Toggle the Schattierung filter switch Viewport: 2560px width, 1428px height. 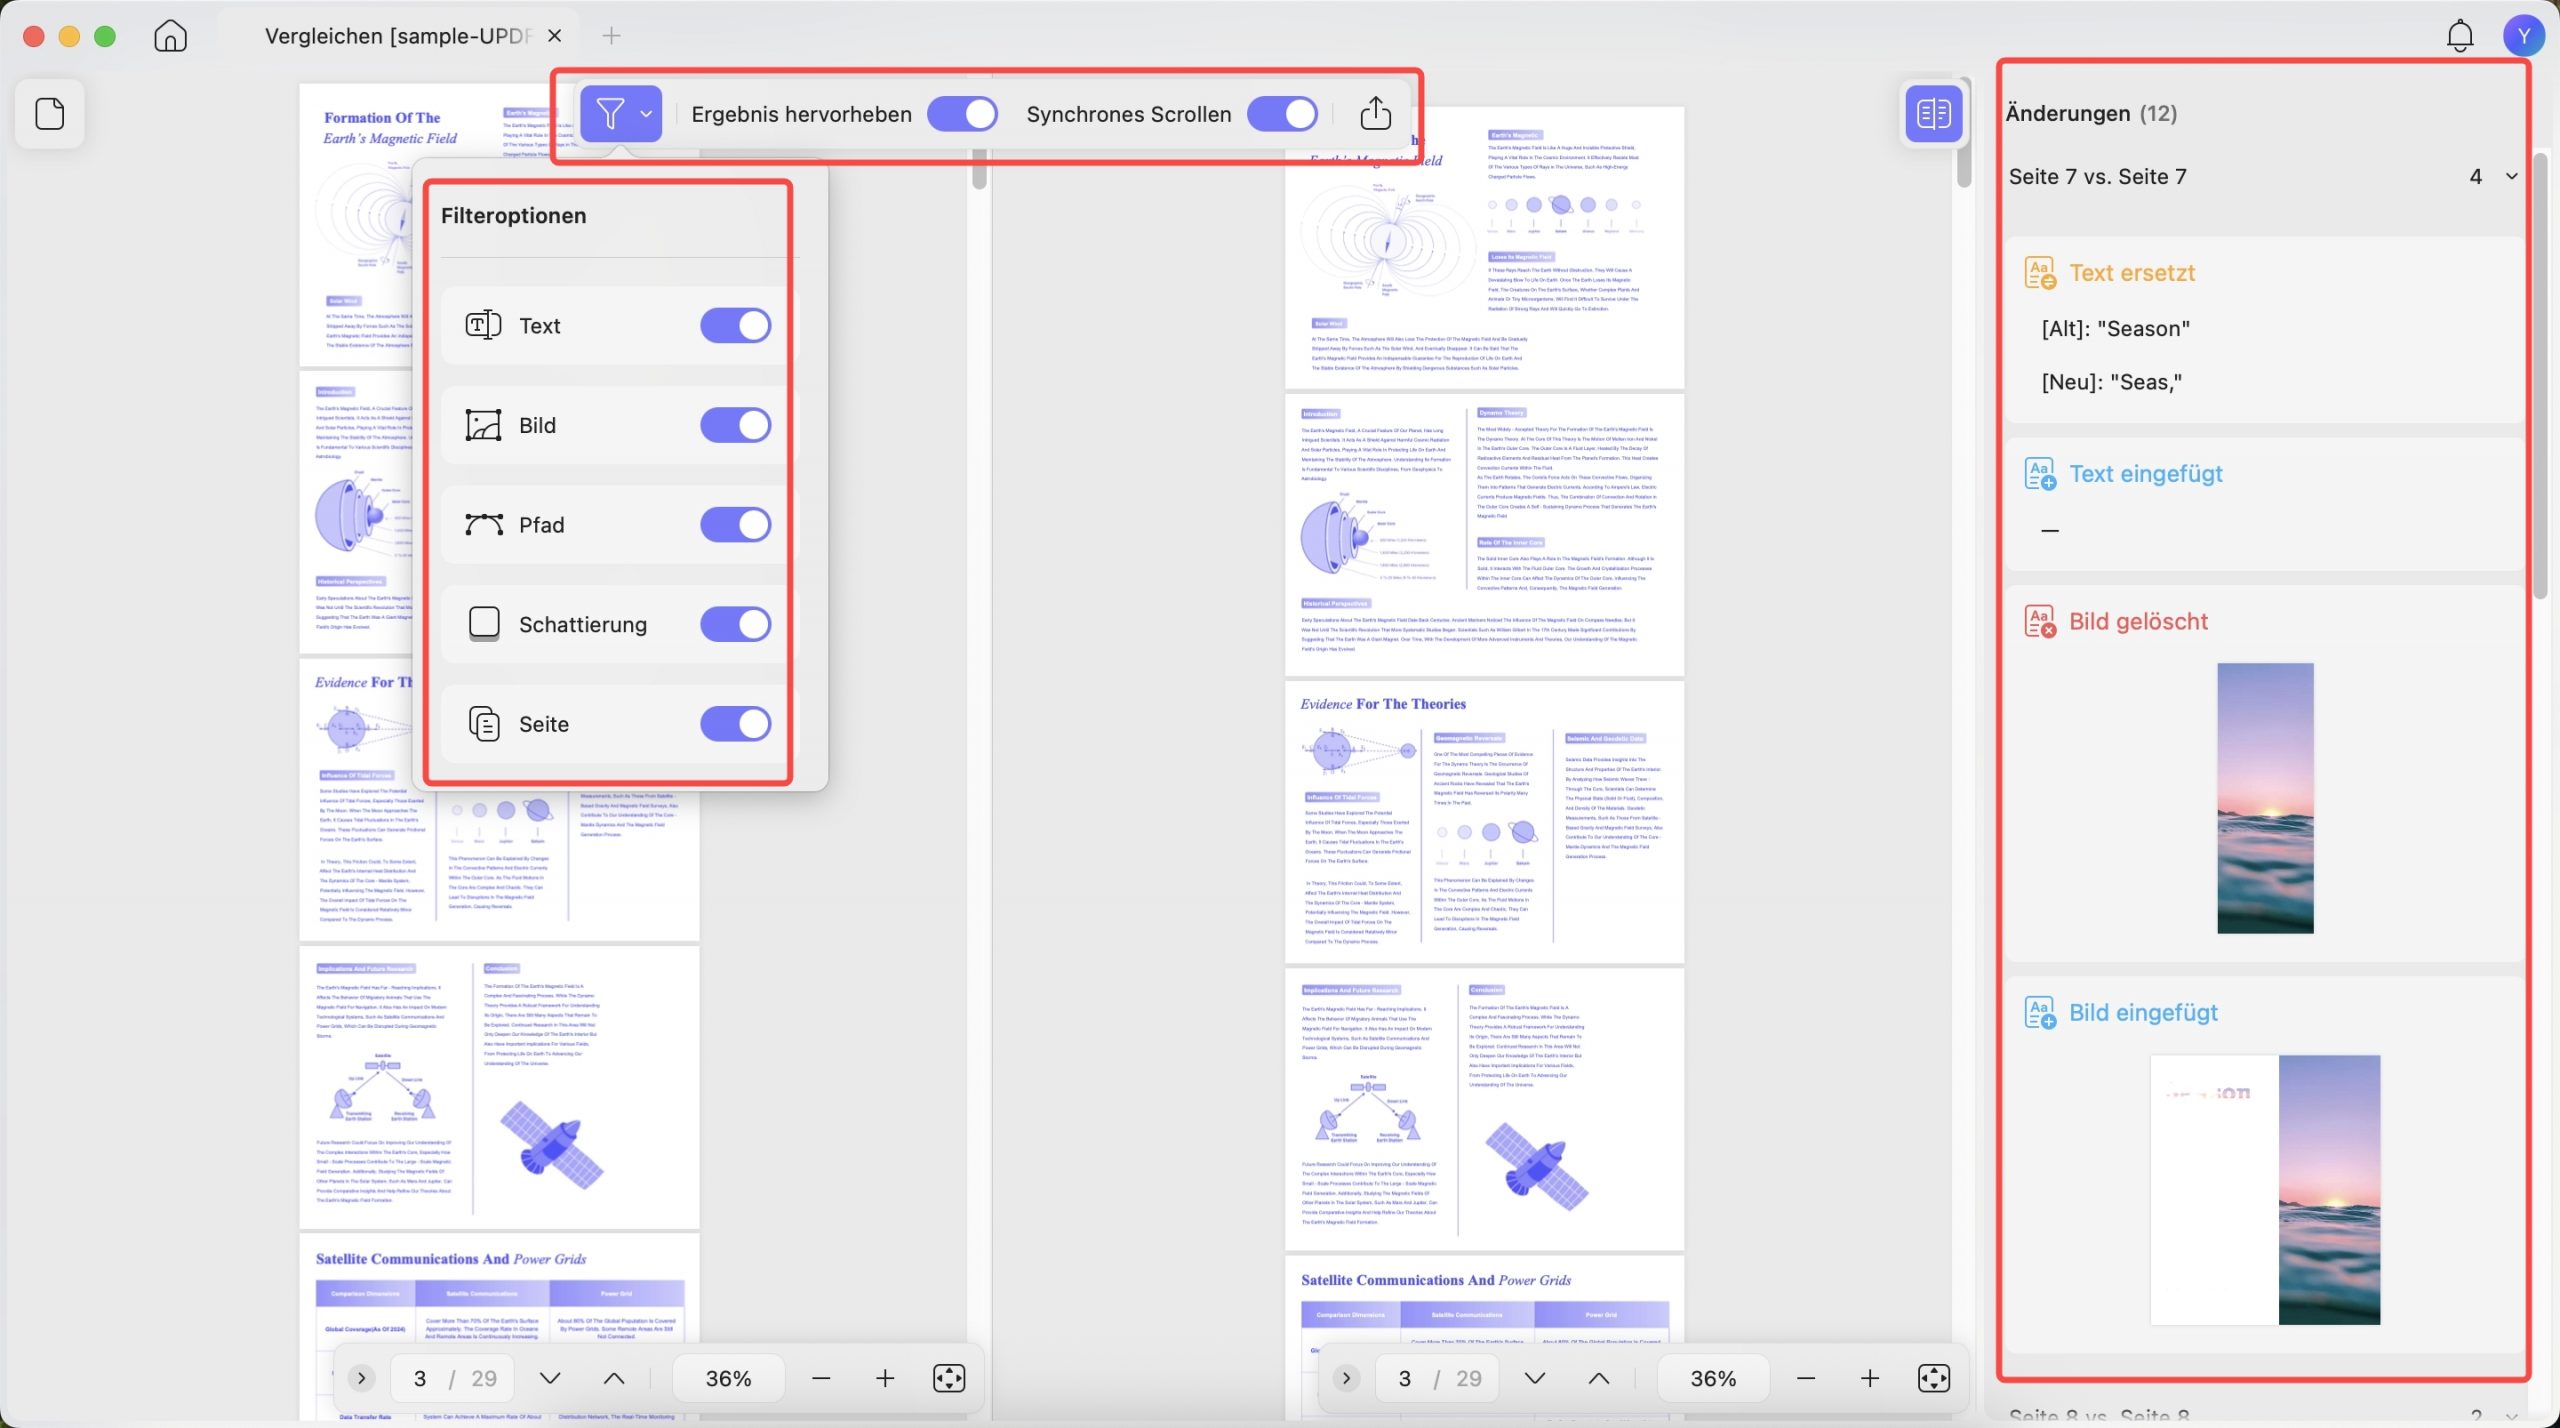(735, 624)
